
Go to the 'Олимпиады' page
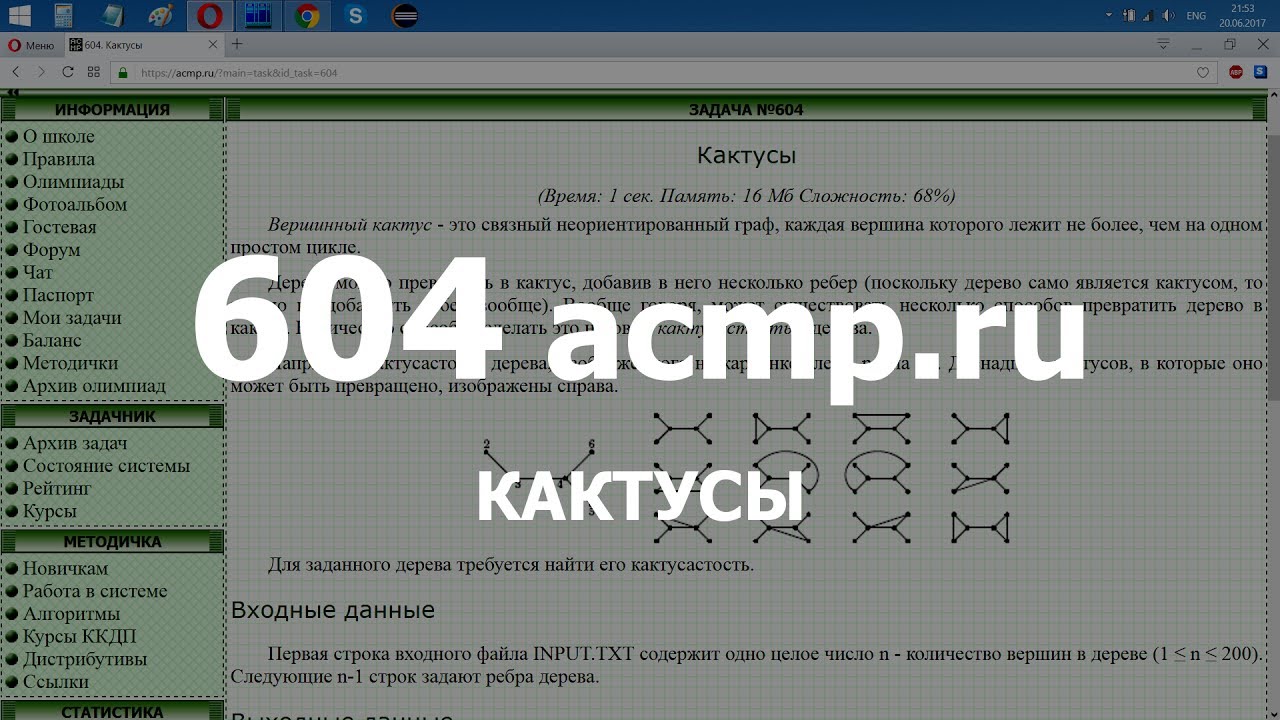pos(74,182)
